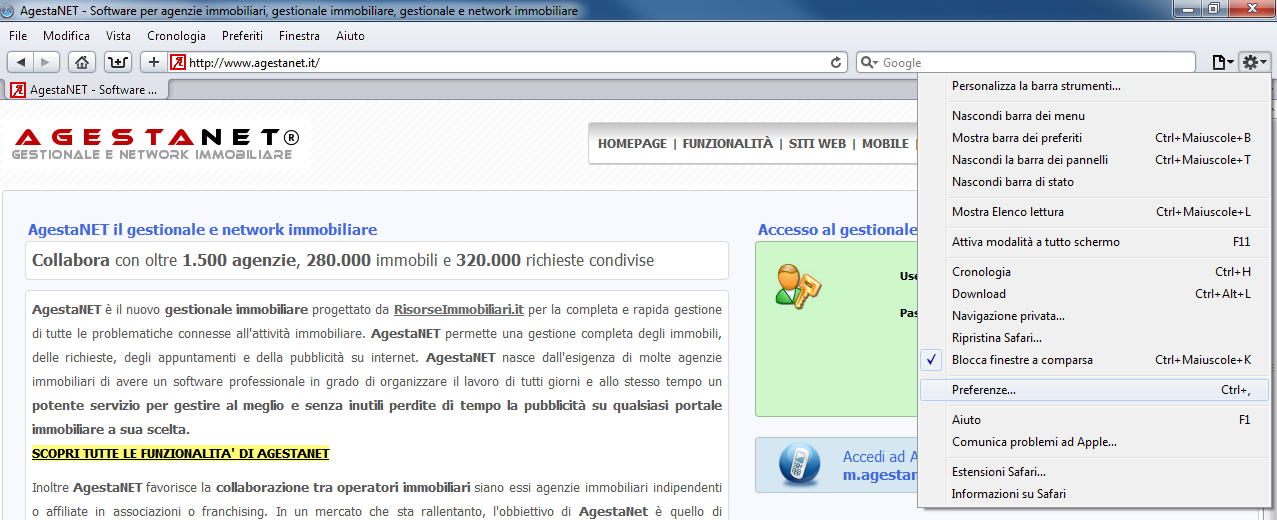Open Preferenze from the dropdown
This screenshot has width=1277, height=520.
coord(1094,390)
